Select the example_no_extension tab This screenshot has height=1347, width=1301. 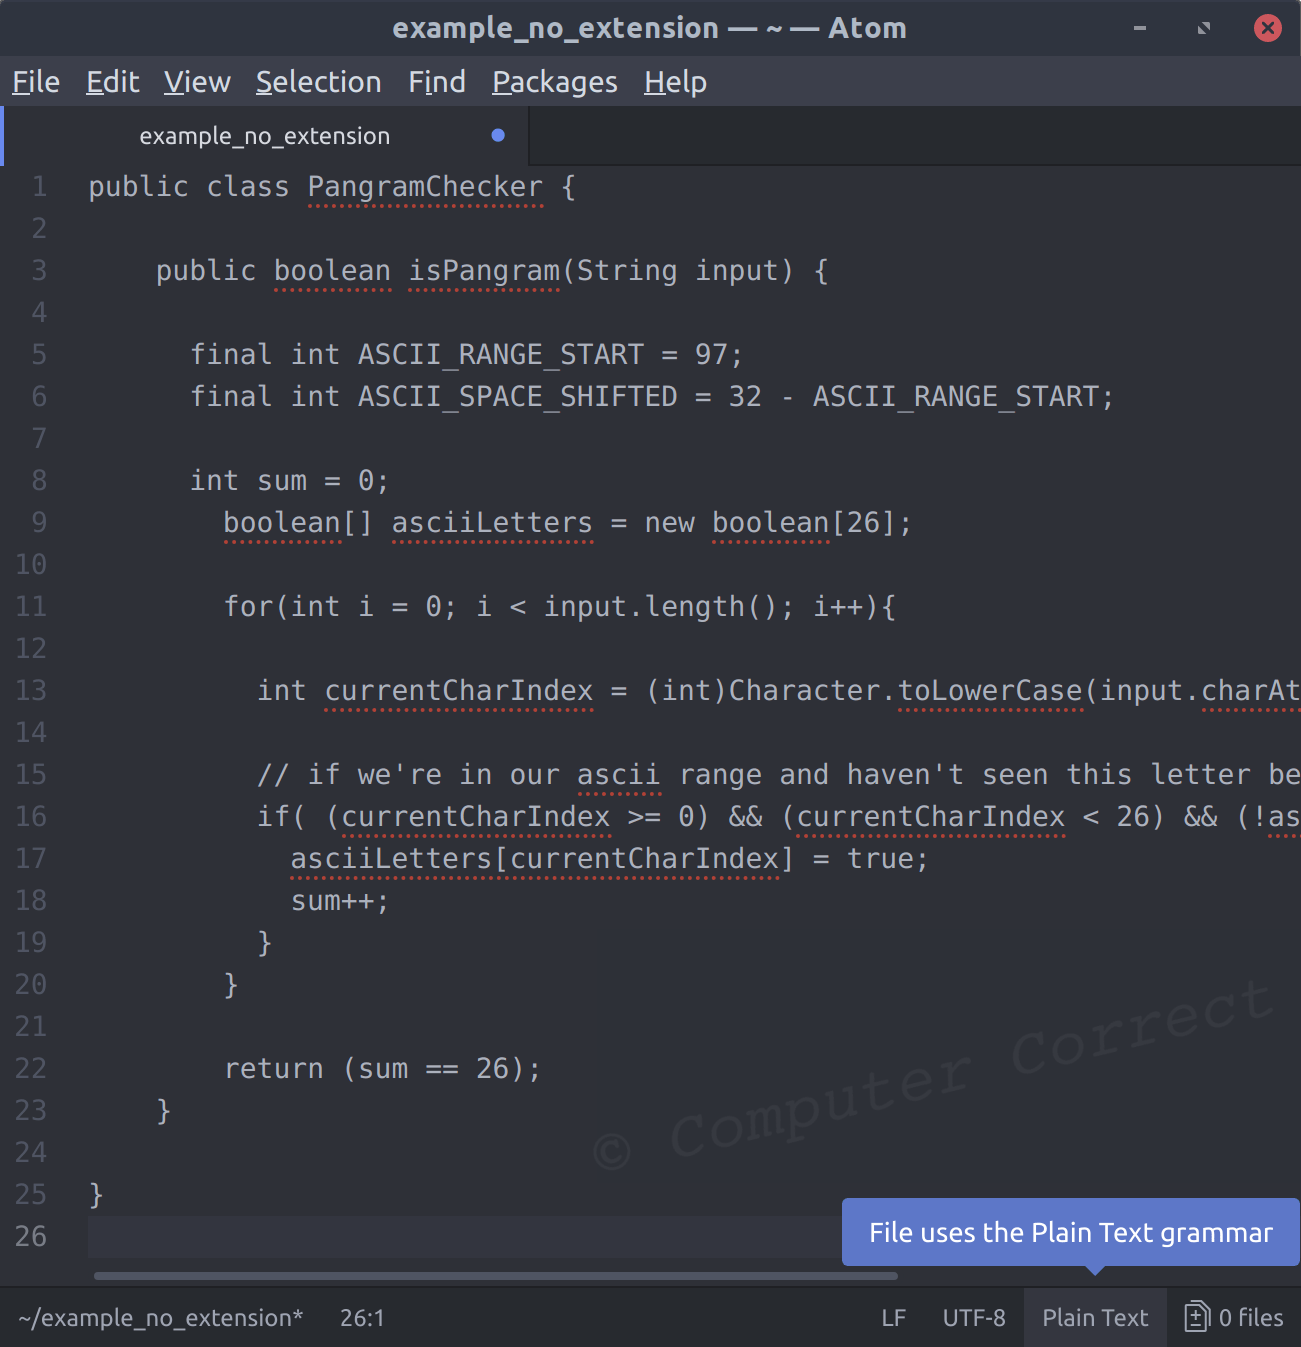(265, 136)
